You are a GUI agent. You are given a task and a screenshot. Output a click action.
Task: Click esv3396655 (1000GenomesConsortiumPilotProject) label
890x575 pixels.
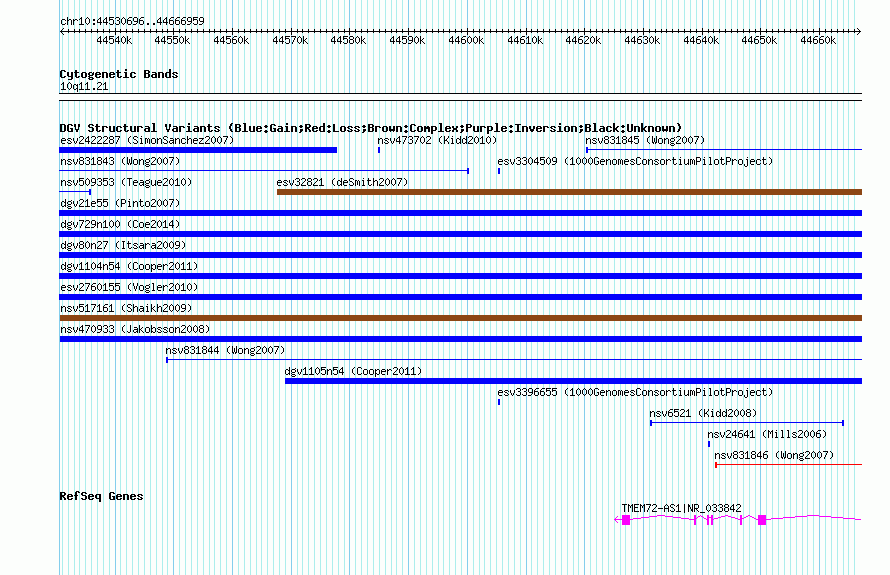(635, 392)
